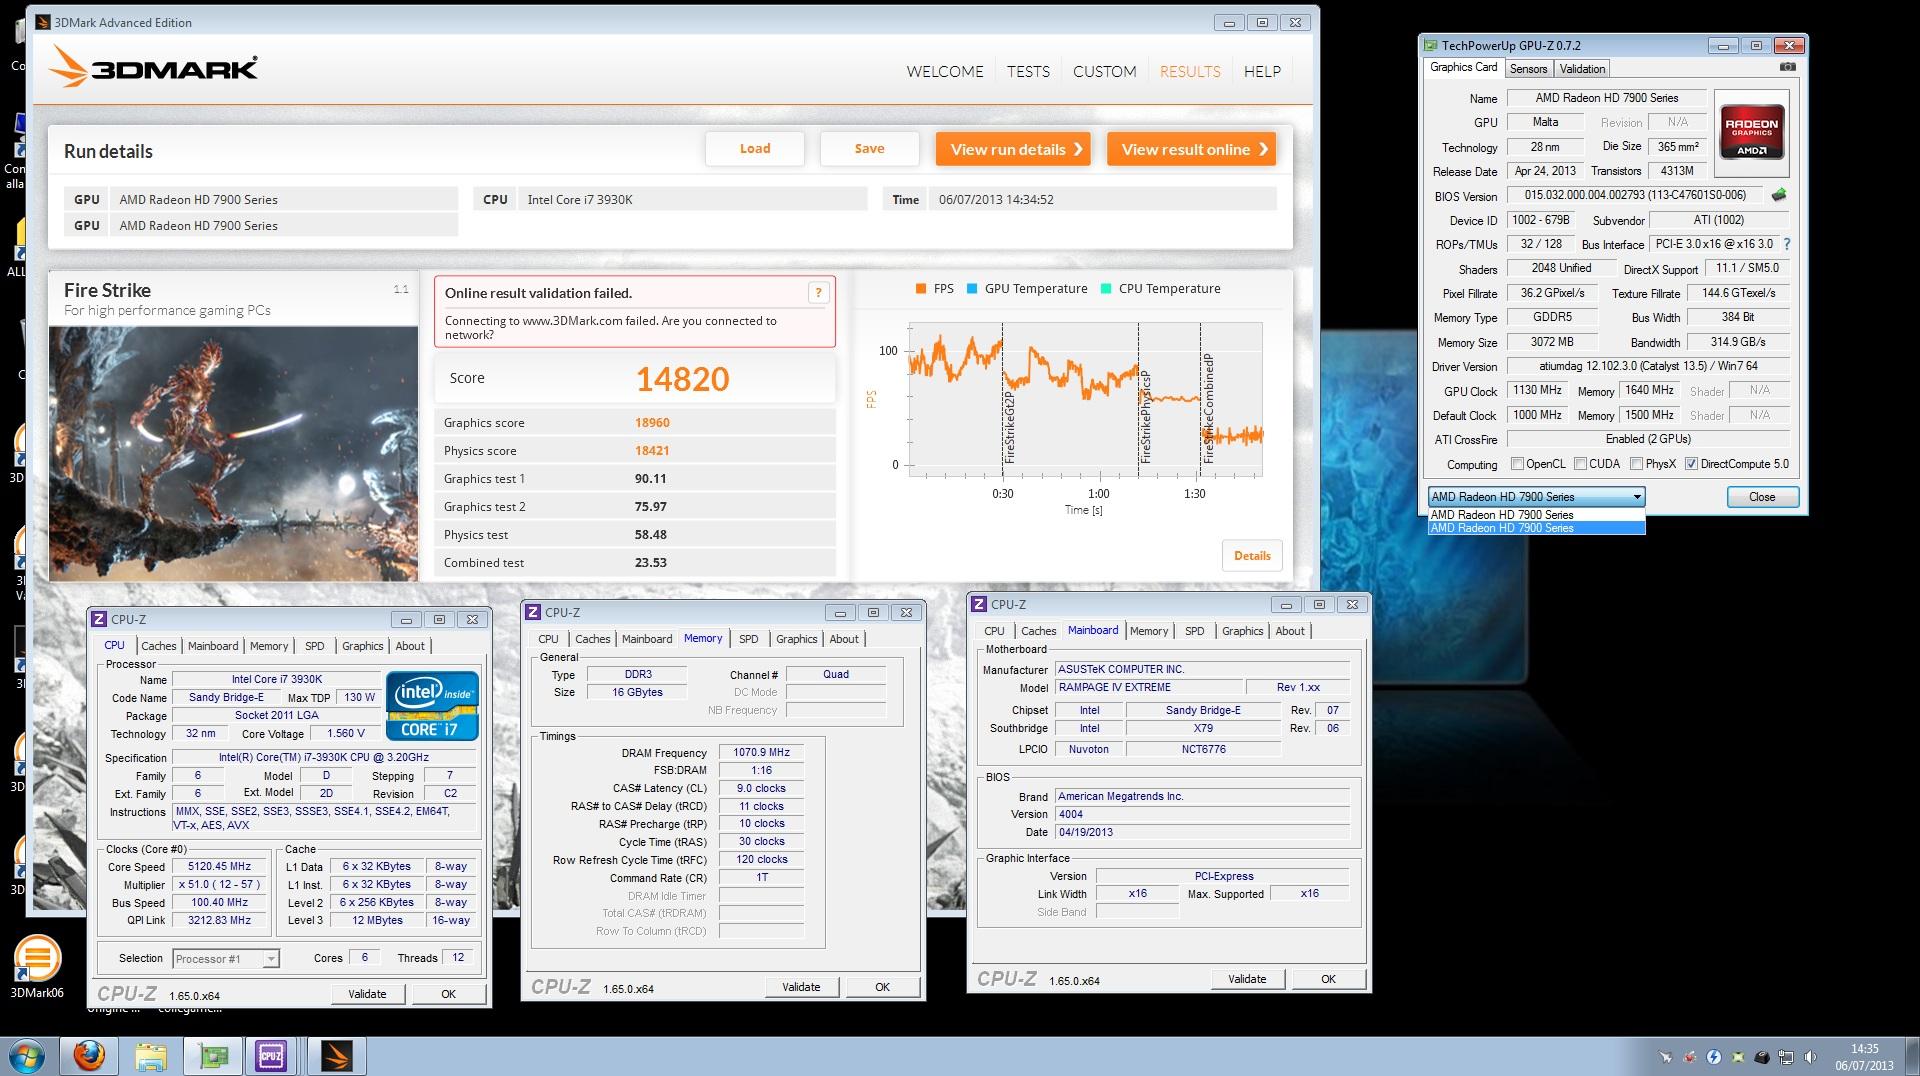This screenshot has width=1920, height=1076.
Task: Open the Processor #1 selection dropdown
Action: pyautogui.click(x=225, y=958)
